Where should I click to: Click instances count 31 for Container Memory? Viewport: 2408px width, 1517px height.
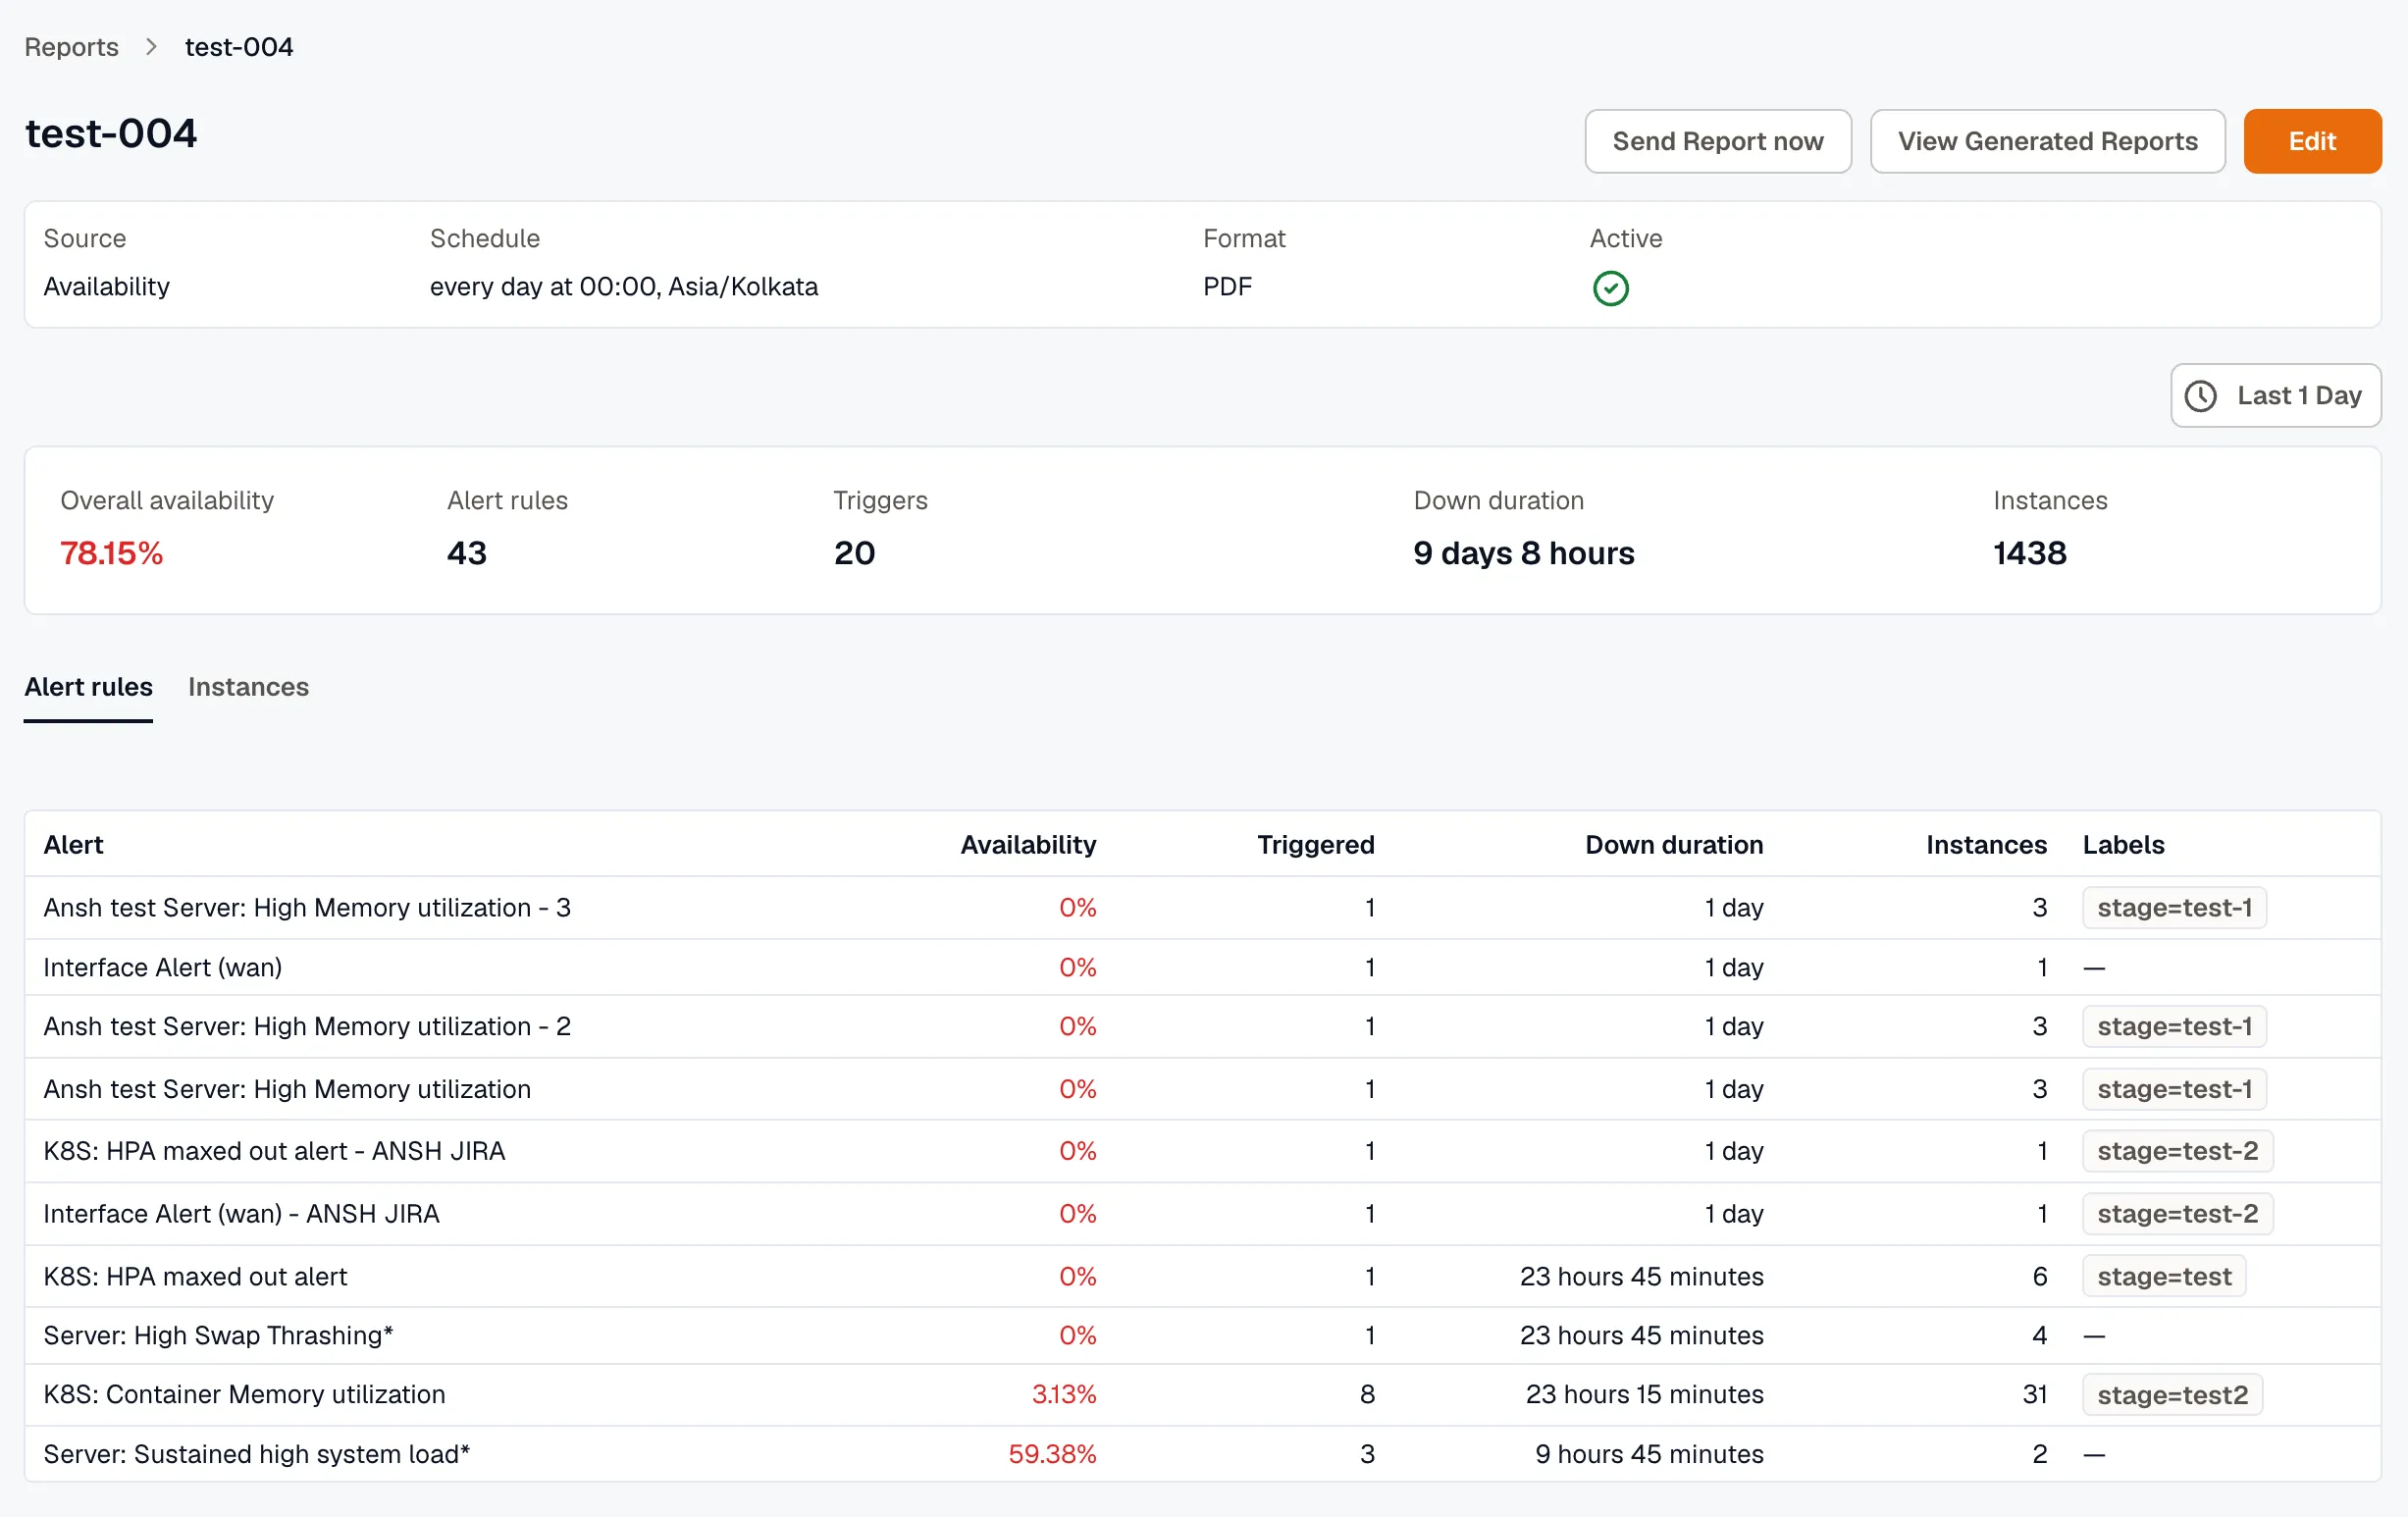(x=2034, y=1394)
